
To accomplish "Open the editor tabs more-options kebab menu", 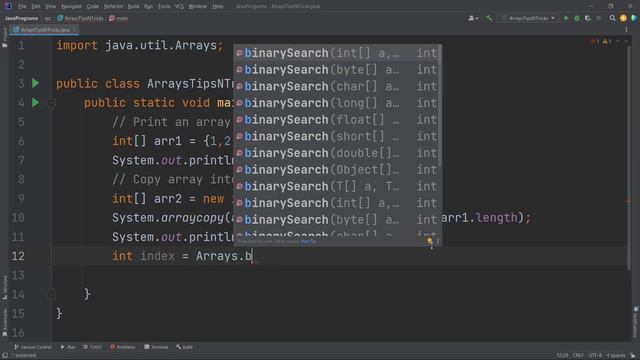I will [627, 30].
